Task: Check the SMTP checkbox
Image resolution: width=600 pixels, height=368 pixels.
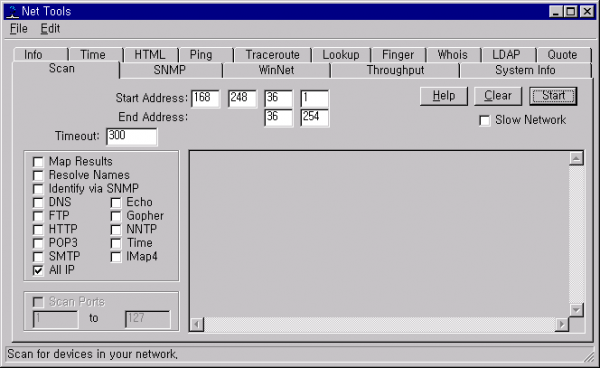Action: pos(38,257)
